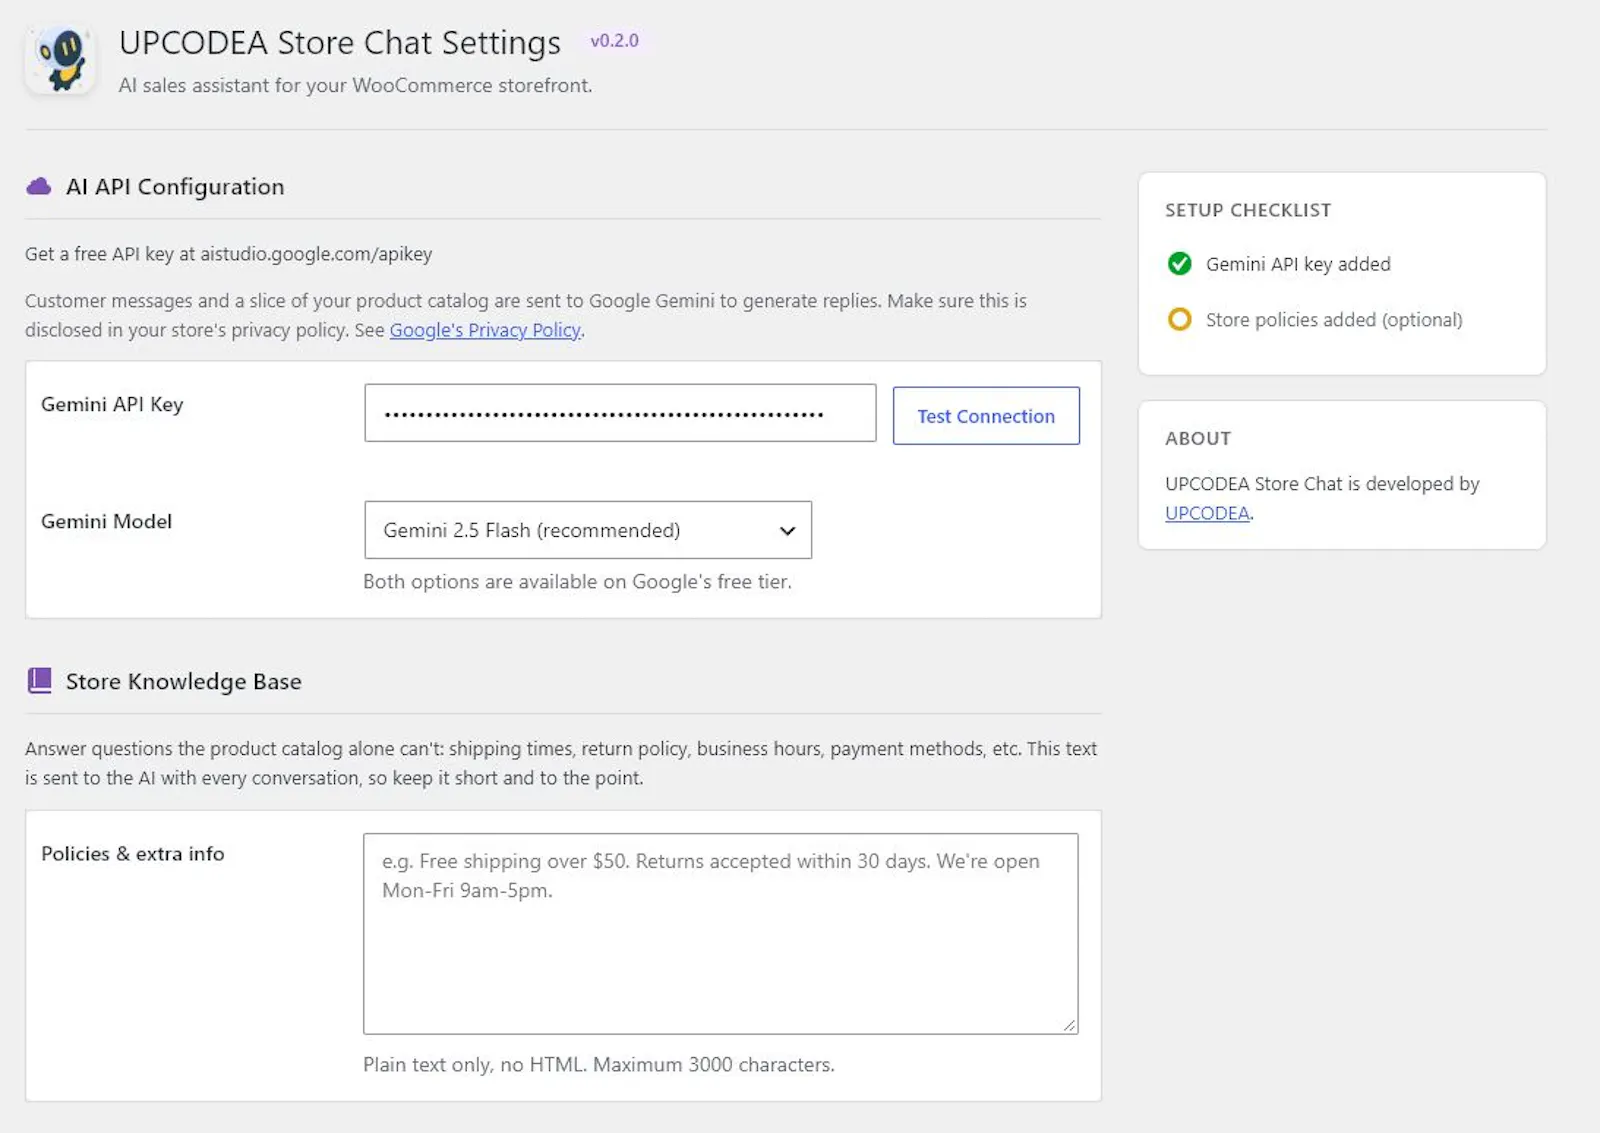Focus the Gemini API Key field
The height and width of the screenshot is (1133, 1600).
coord(620,413)
